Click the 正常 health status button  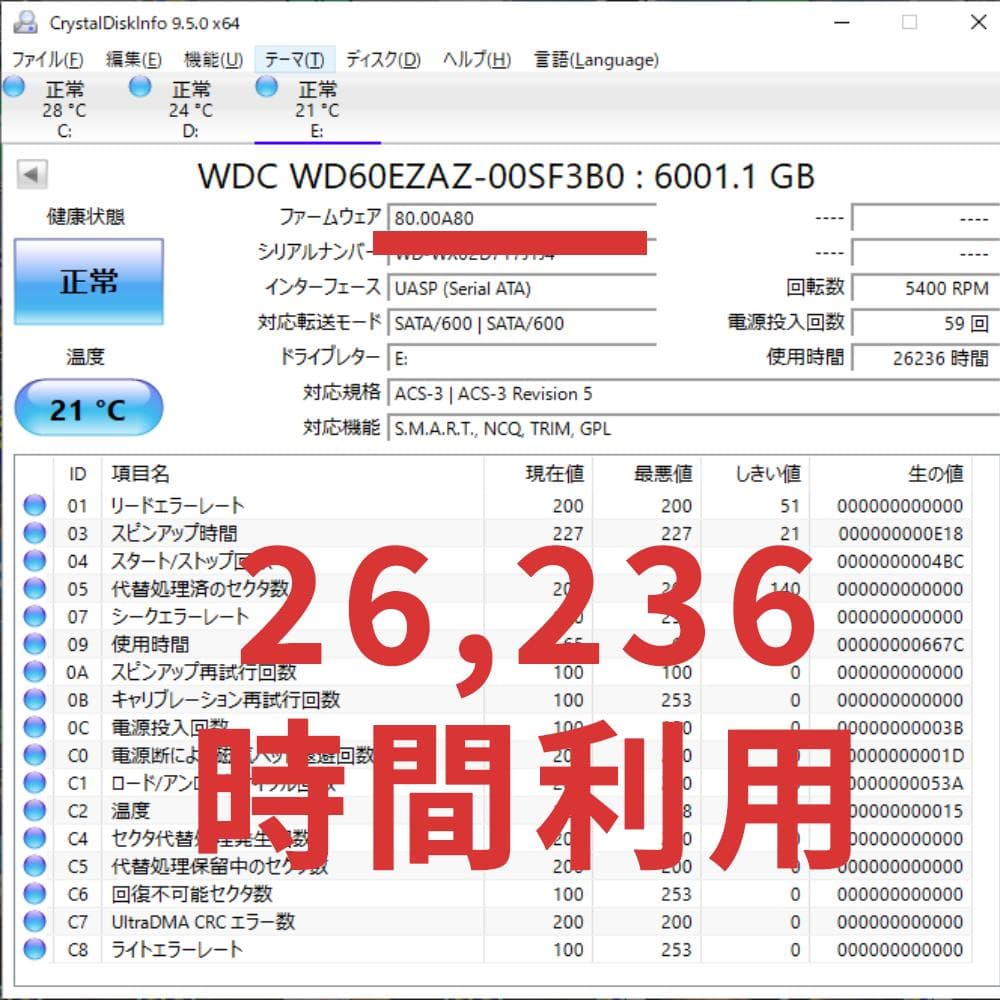87,283
